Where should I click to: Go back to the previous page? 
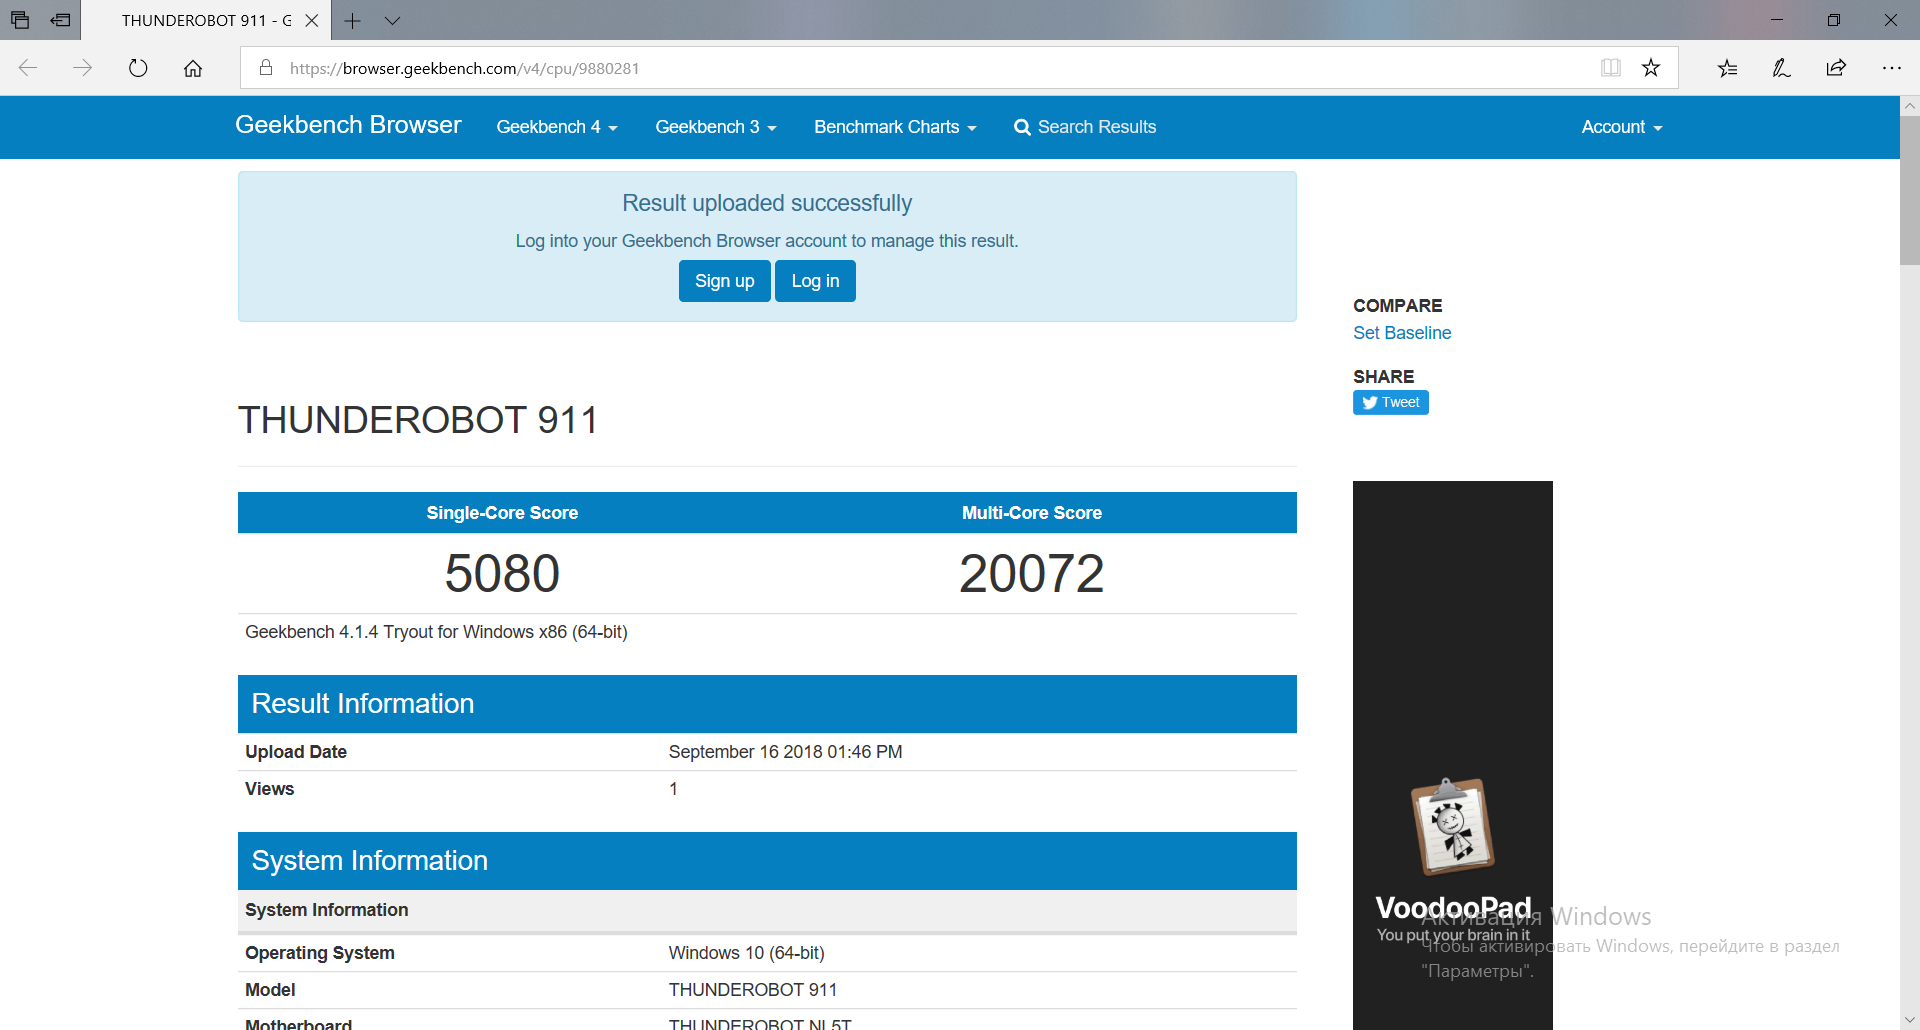tap(28, 68)
